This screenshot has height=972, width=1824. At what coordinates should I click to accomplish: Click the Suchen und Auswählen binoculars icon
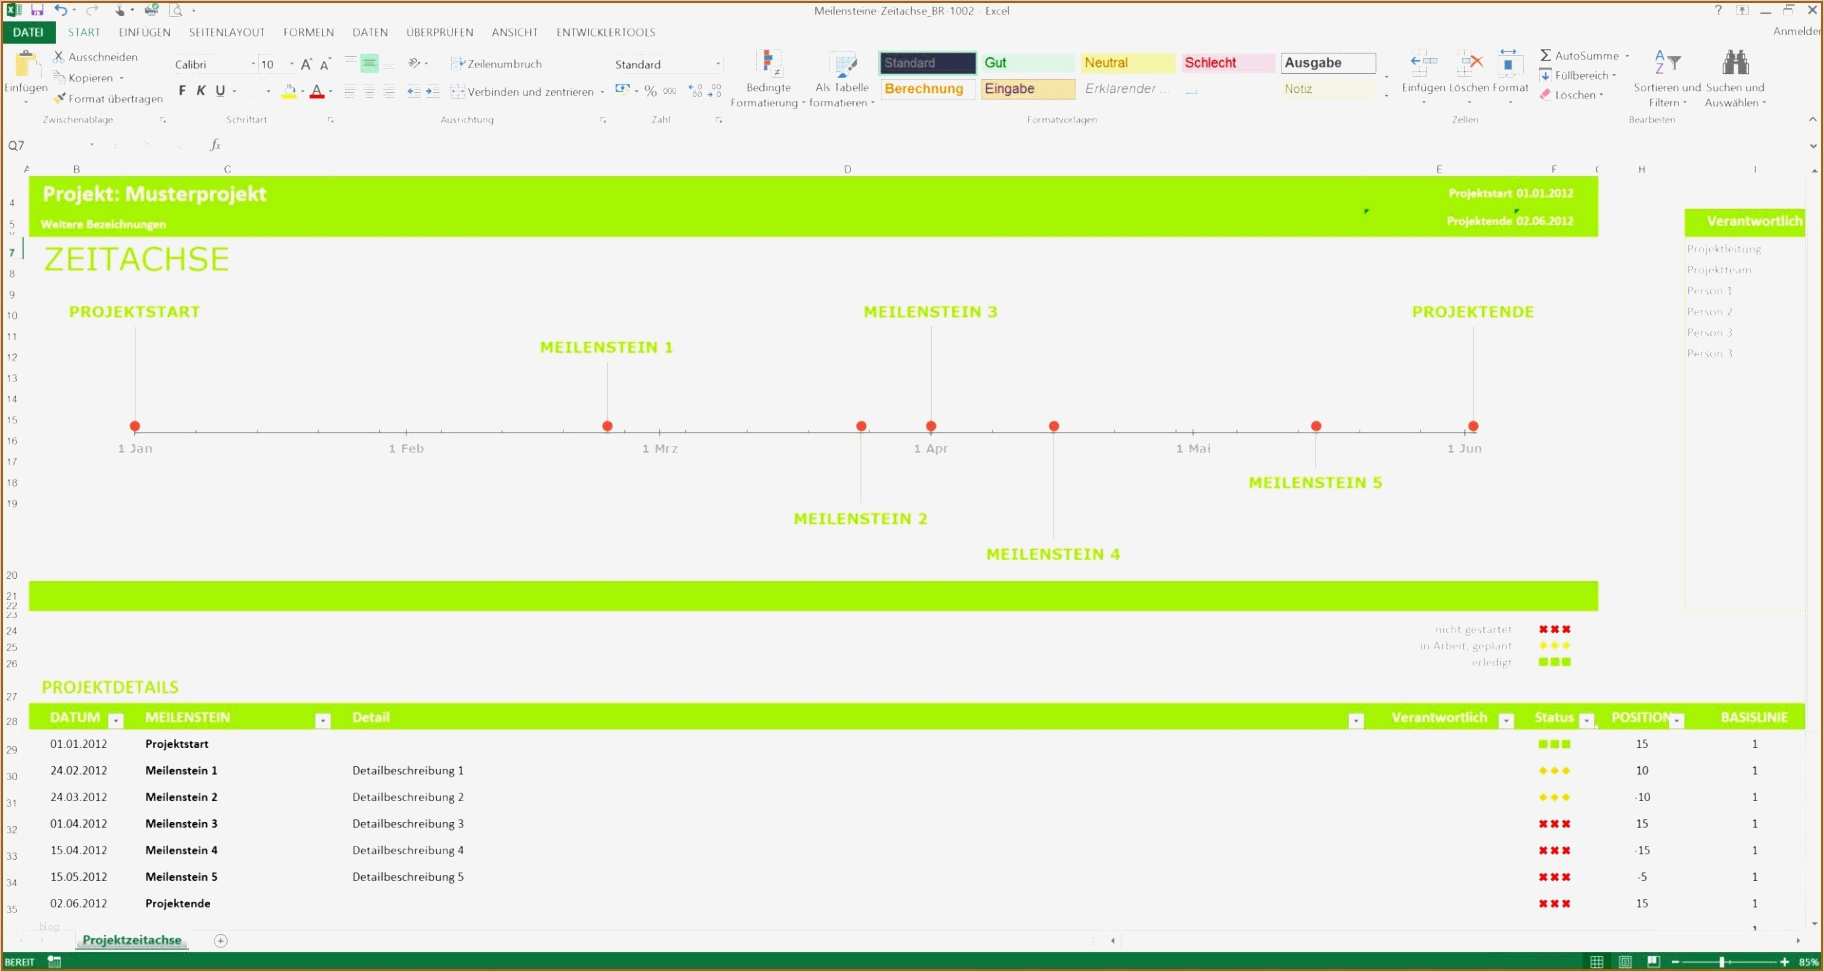[1737, 62]
